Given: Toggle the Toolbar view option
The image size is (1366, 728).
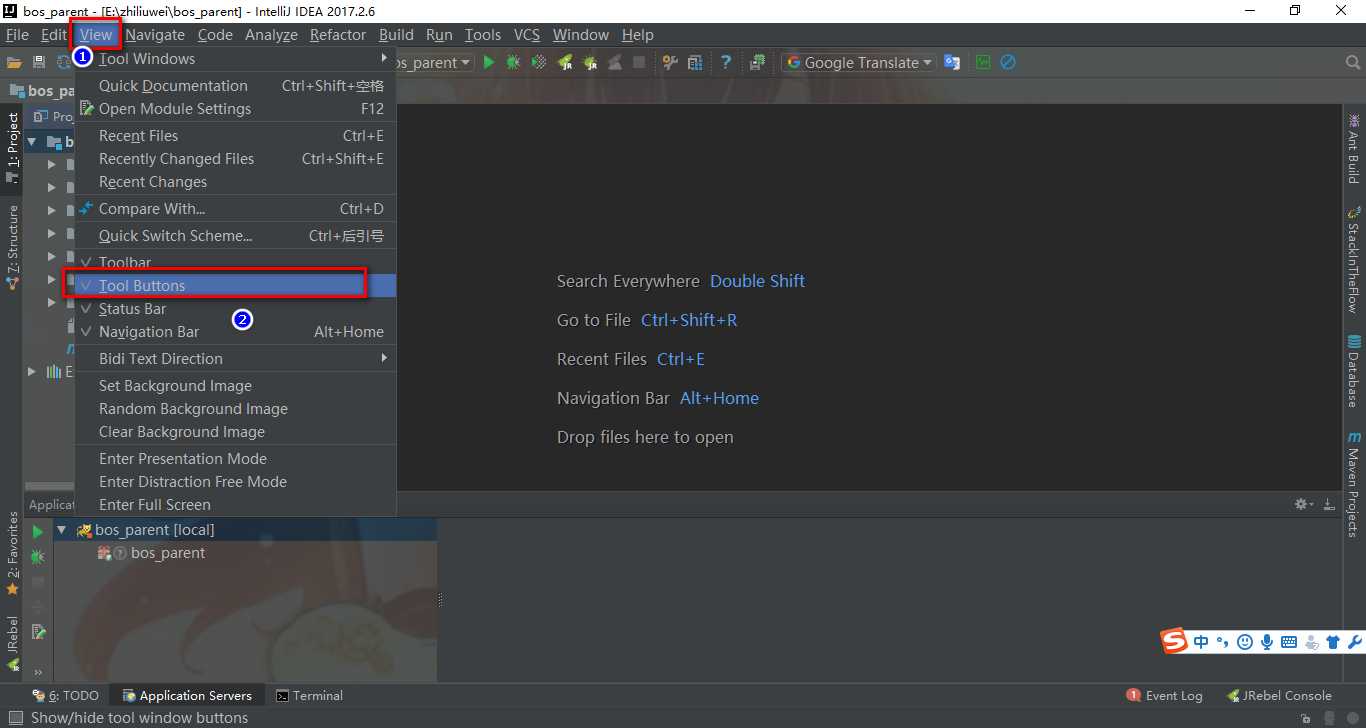Looking at the screenshot, I should tap(235, 262).
